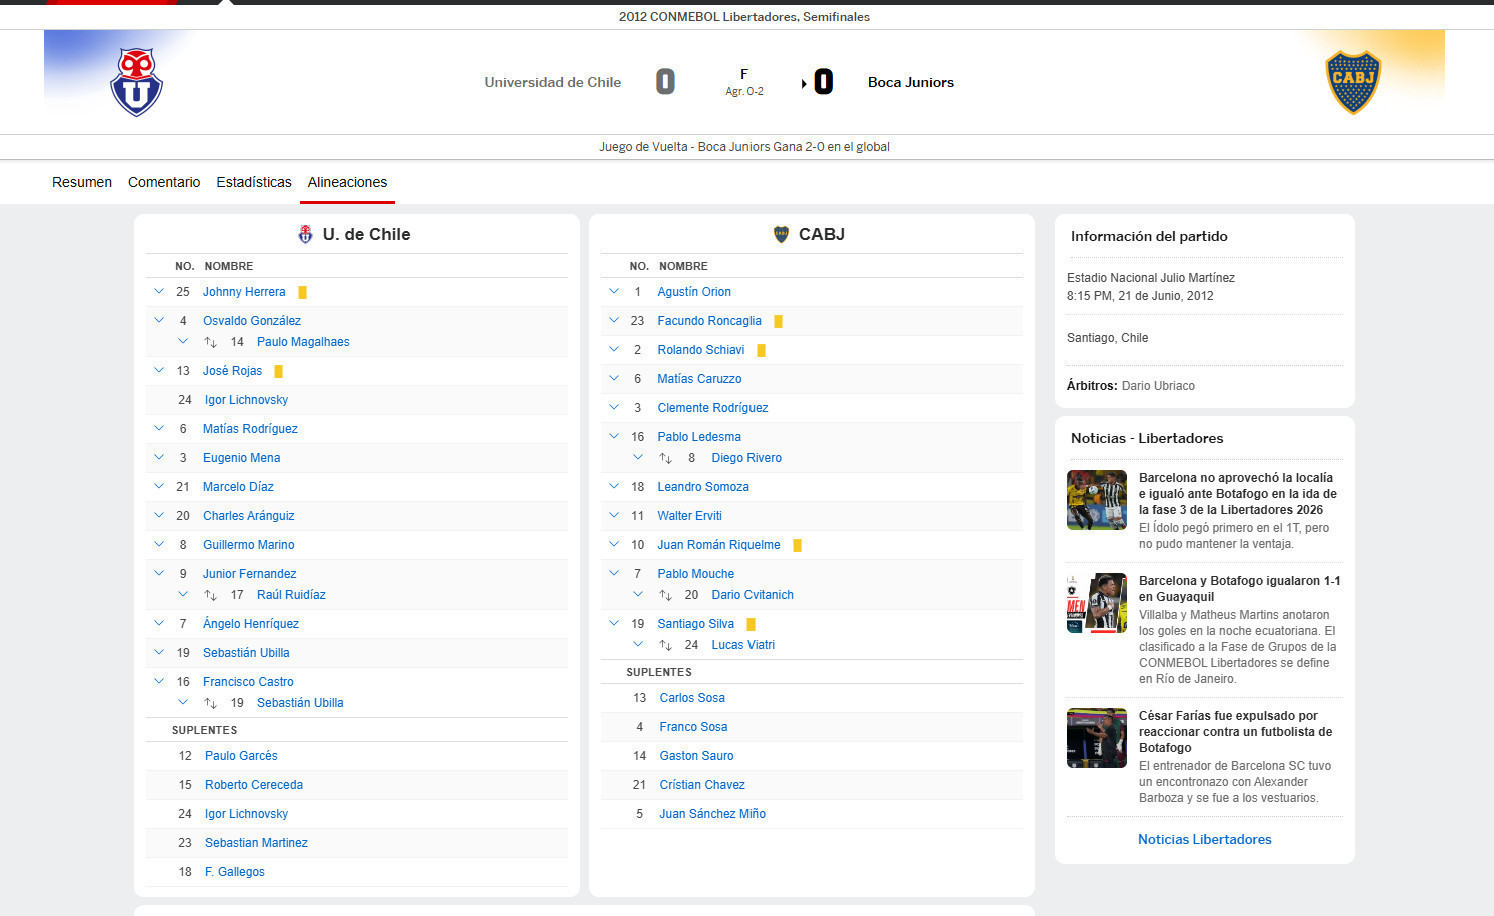Expand Charles Aránguiz stats chevron
Image resolution: width=1494 pixels, height=916 pixels.
click(x=159, y=515)
